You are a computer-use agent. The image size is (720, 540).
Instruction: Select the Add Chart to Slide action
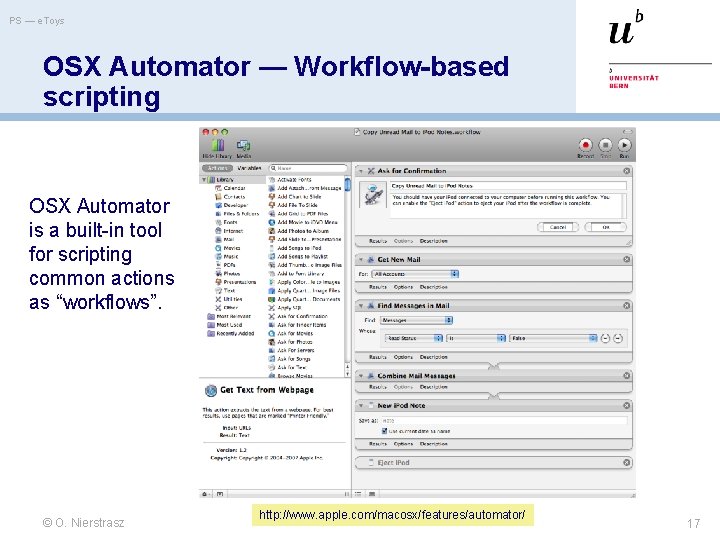295,197
